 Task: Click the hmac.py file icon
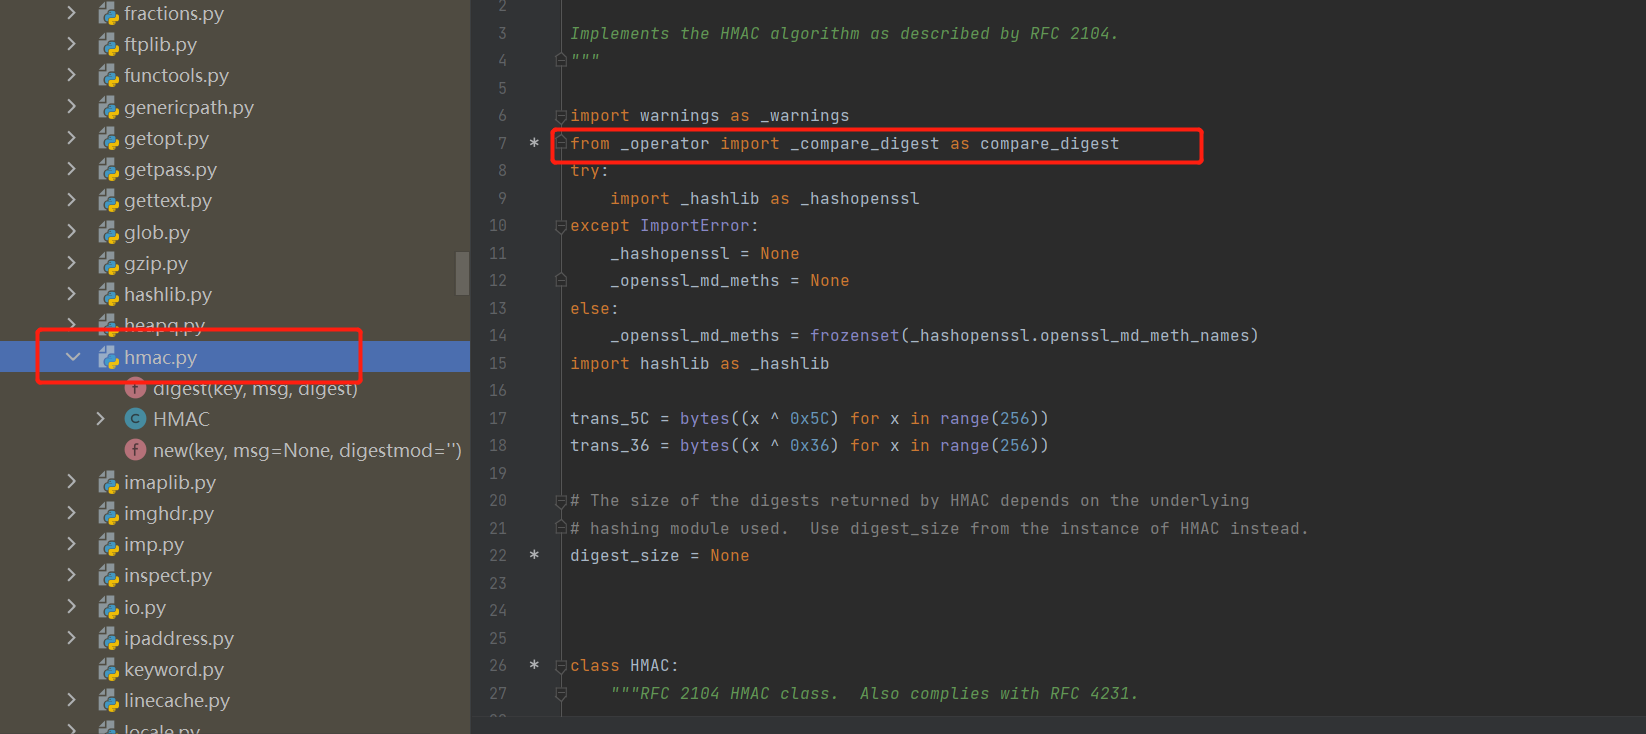pos(108,358)
